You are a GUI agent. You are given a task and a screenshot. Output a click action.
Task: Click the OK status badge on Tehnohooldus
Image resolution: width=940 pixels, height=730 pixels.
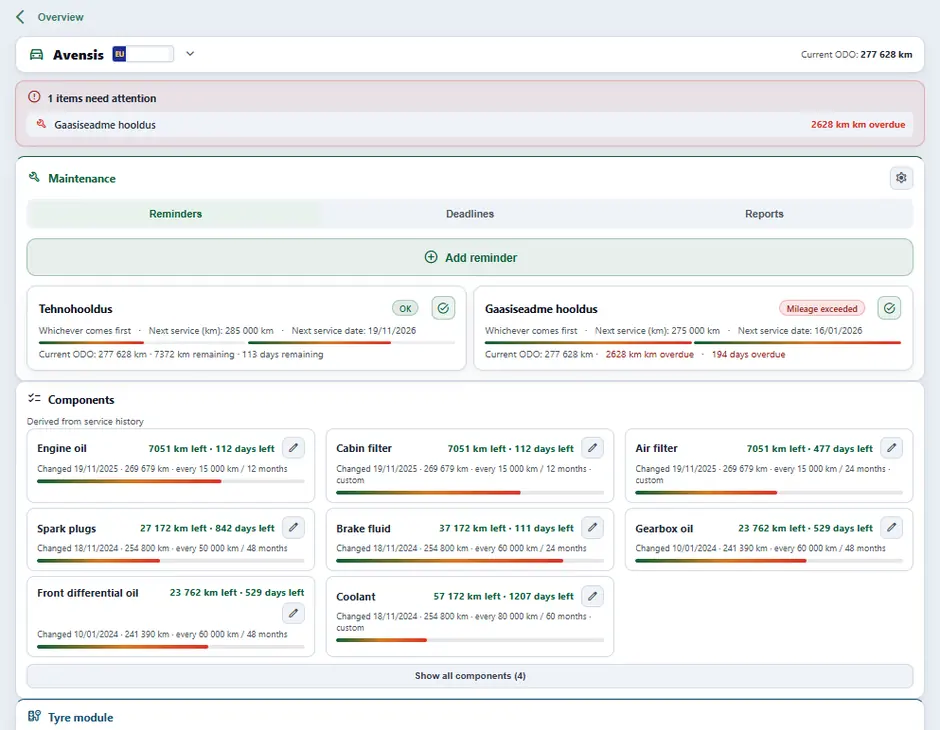coord(405,309)
